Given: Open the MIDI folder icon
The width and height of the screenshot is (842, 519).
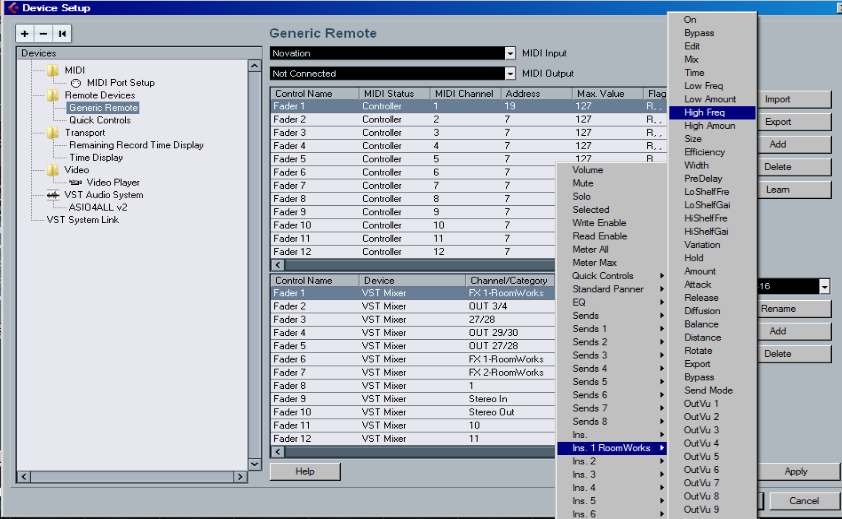Looking at the screenshot, I should [x=53, y=70].
